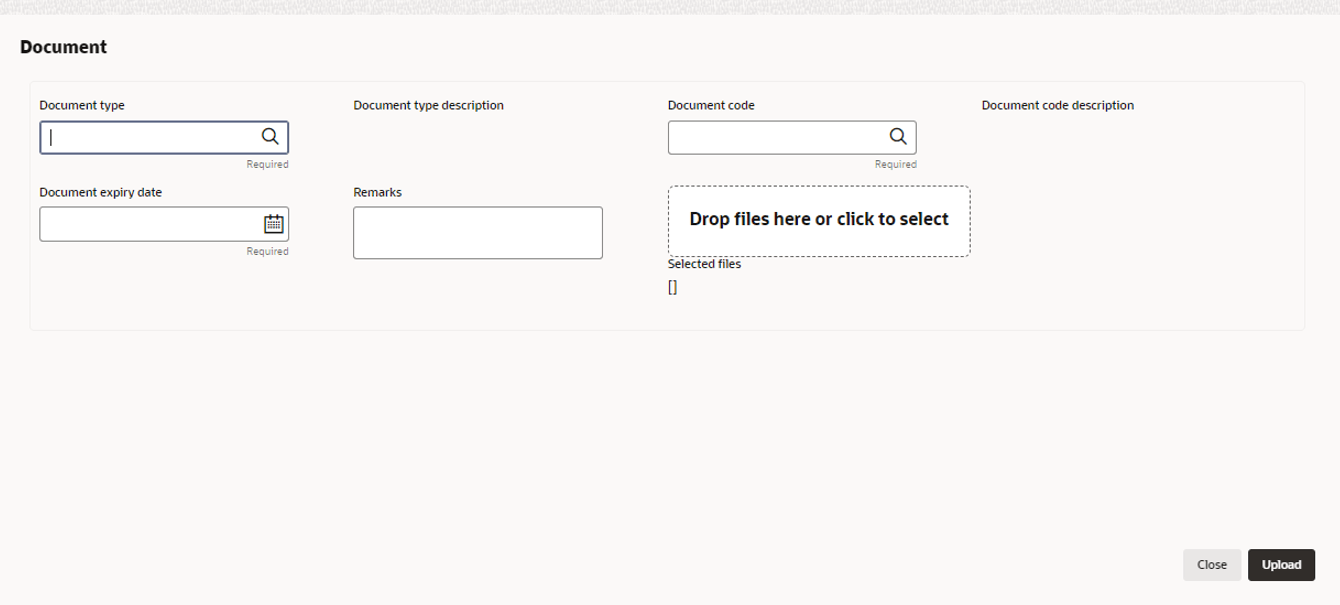
Task: Click the Selected files label
Action: pyautogui.click(x=704, y=265)
